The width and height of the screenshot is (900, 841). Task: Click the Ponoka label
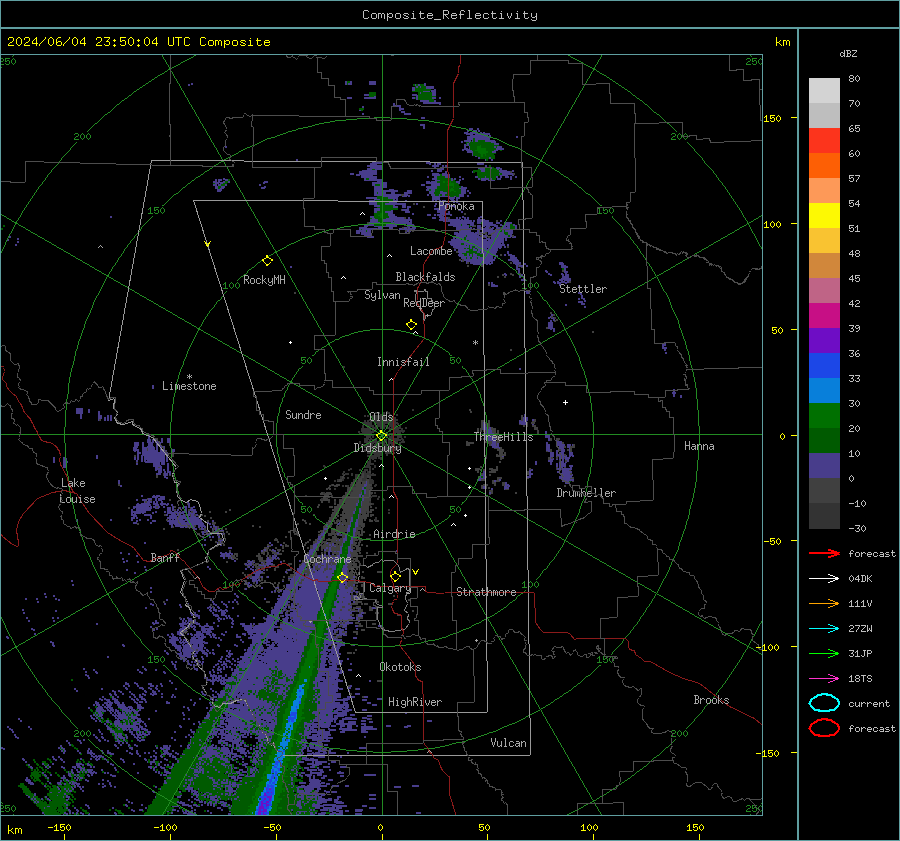(x=456, y=206)
